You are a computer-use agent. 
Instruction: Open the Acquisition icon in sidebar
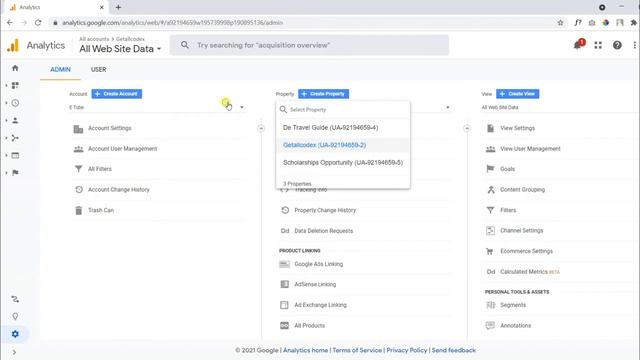pyautogui.click(x=15, y=138)
